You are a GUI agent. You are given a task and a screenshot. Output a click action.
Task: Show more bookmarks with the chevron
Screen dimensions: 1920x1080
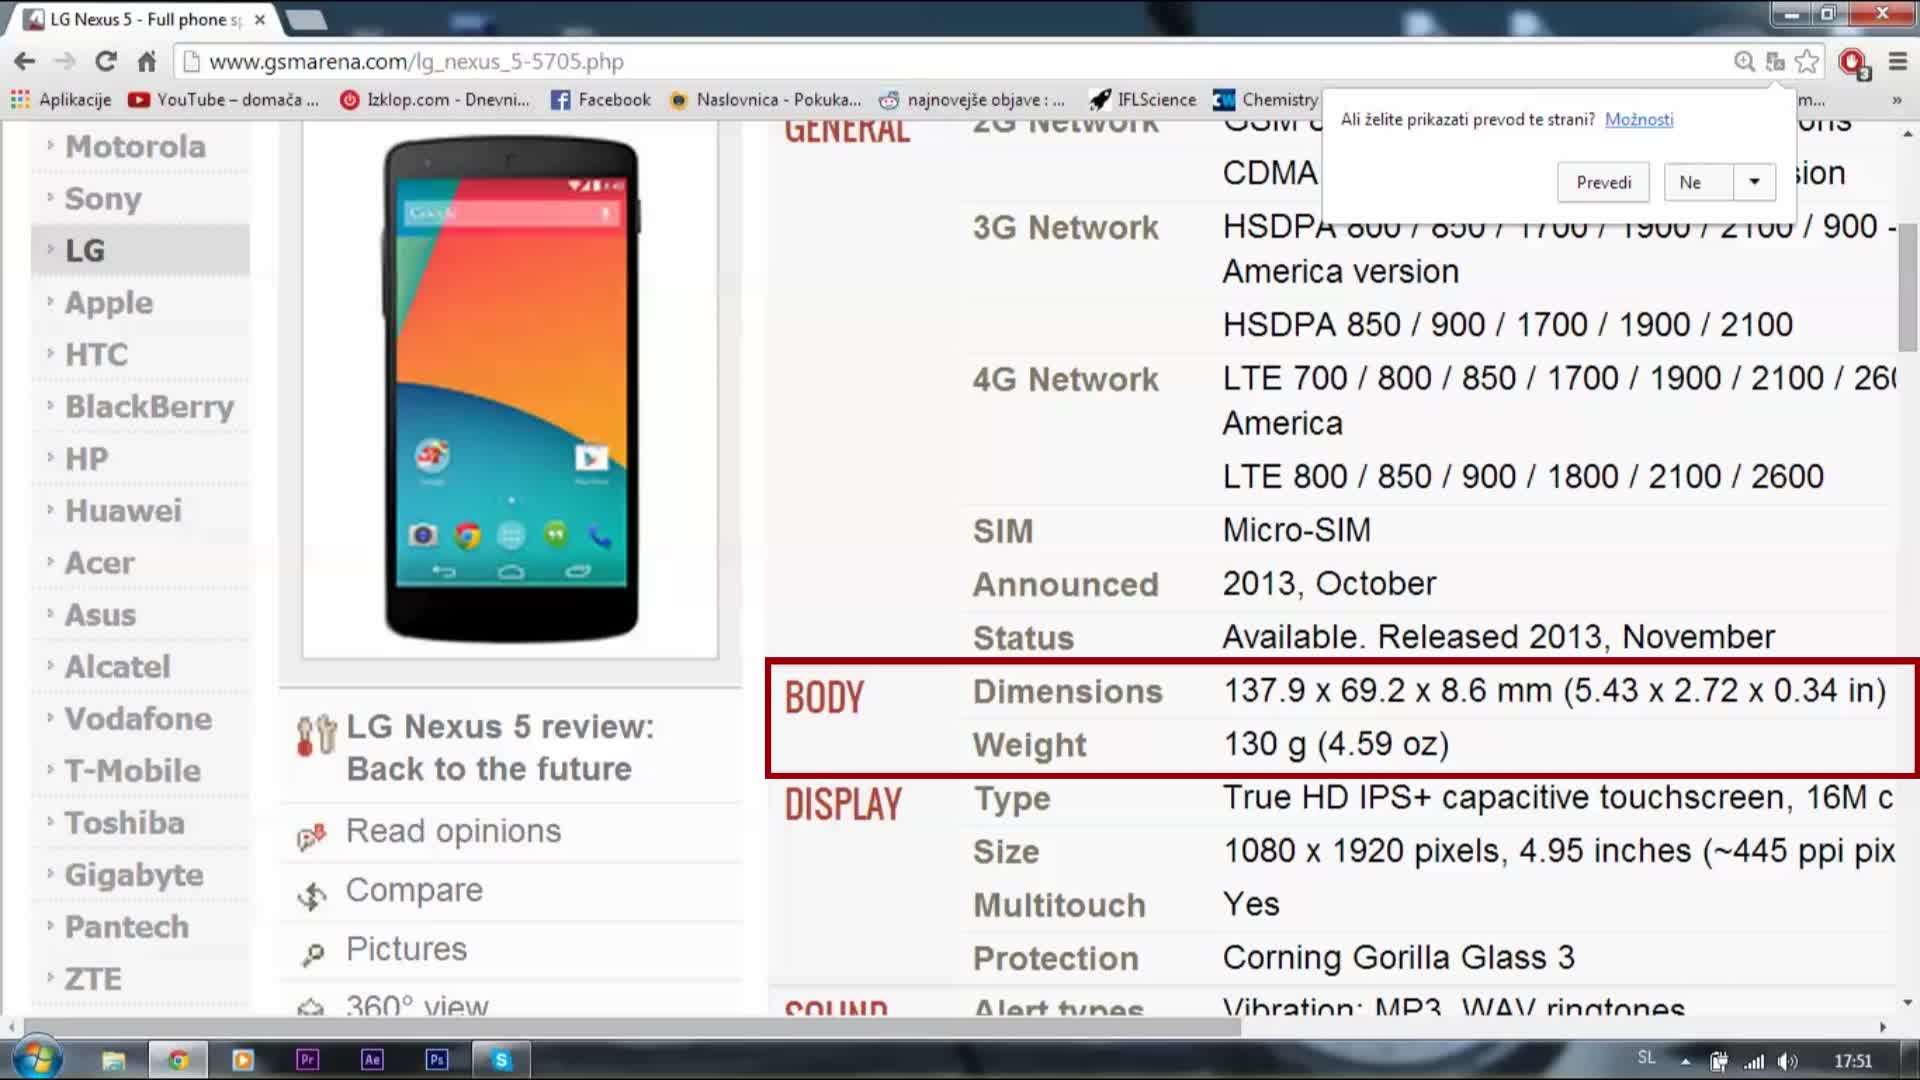(x=1896, y=100)
